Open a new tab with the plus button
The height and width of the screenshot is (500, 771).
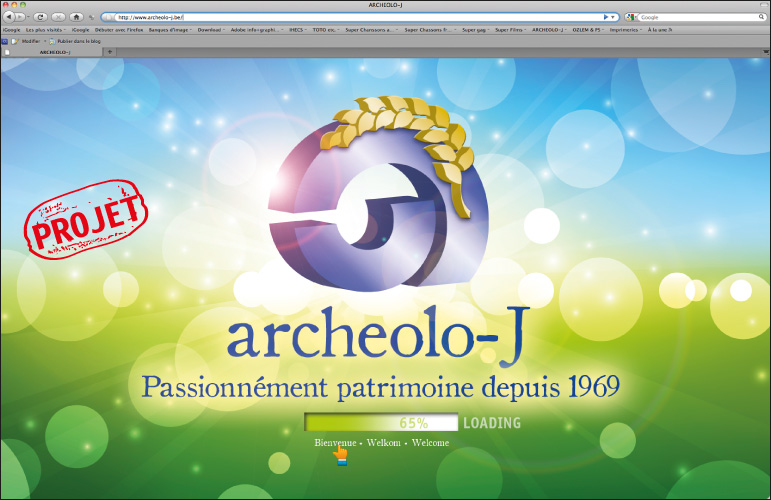coord(110,52)
